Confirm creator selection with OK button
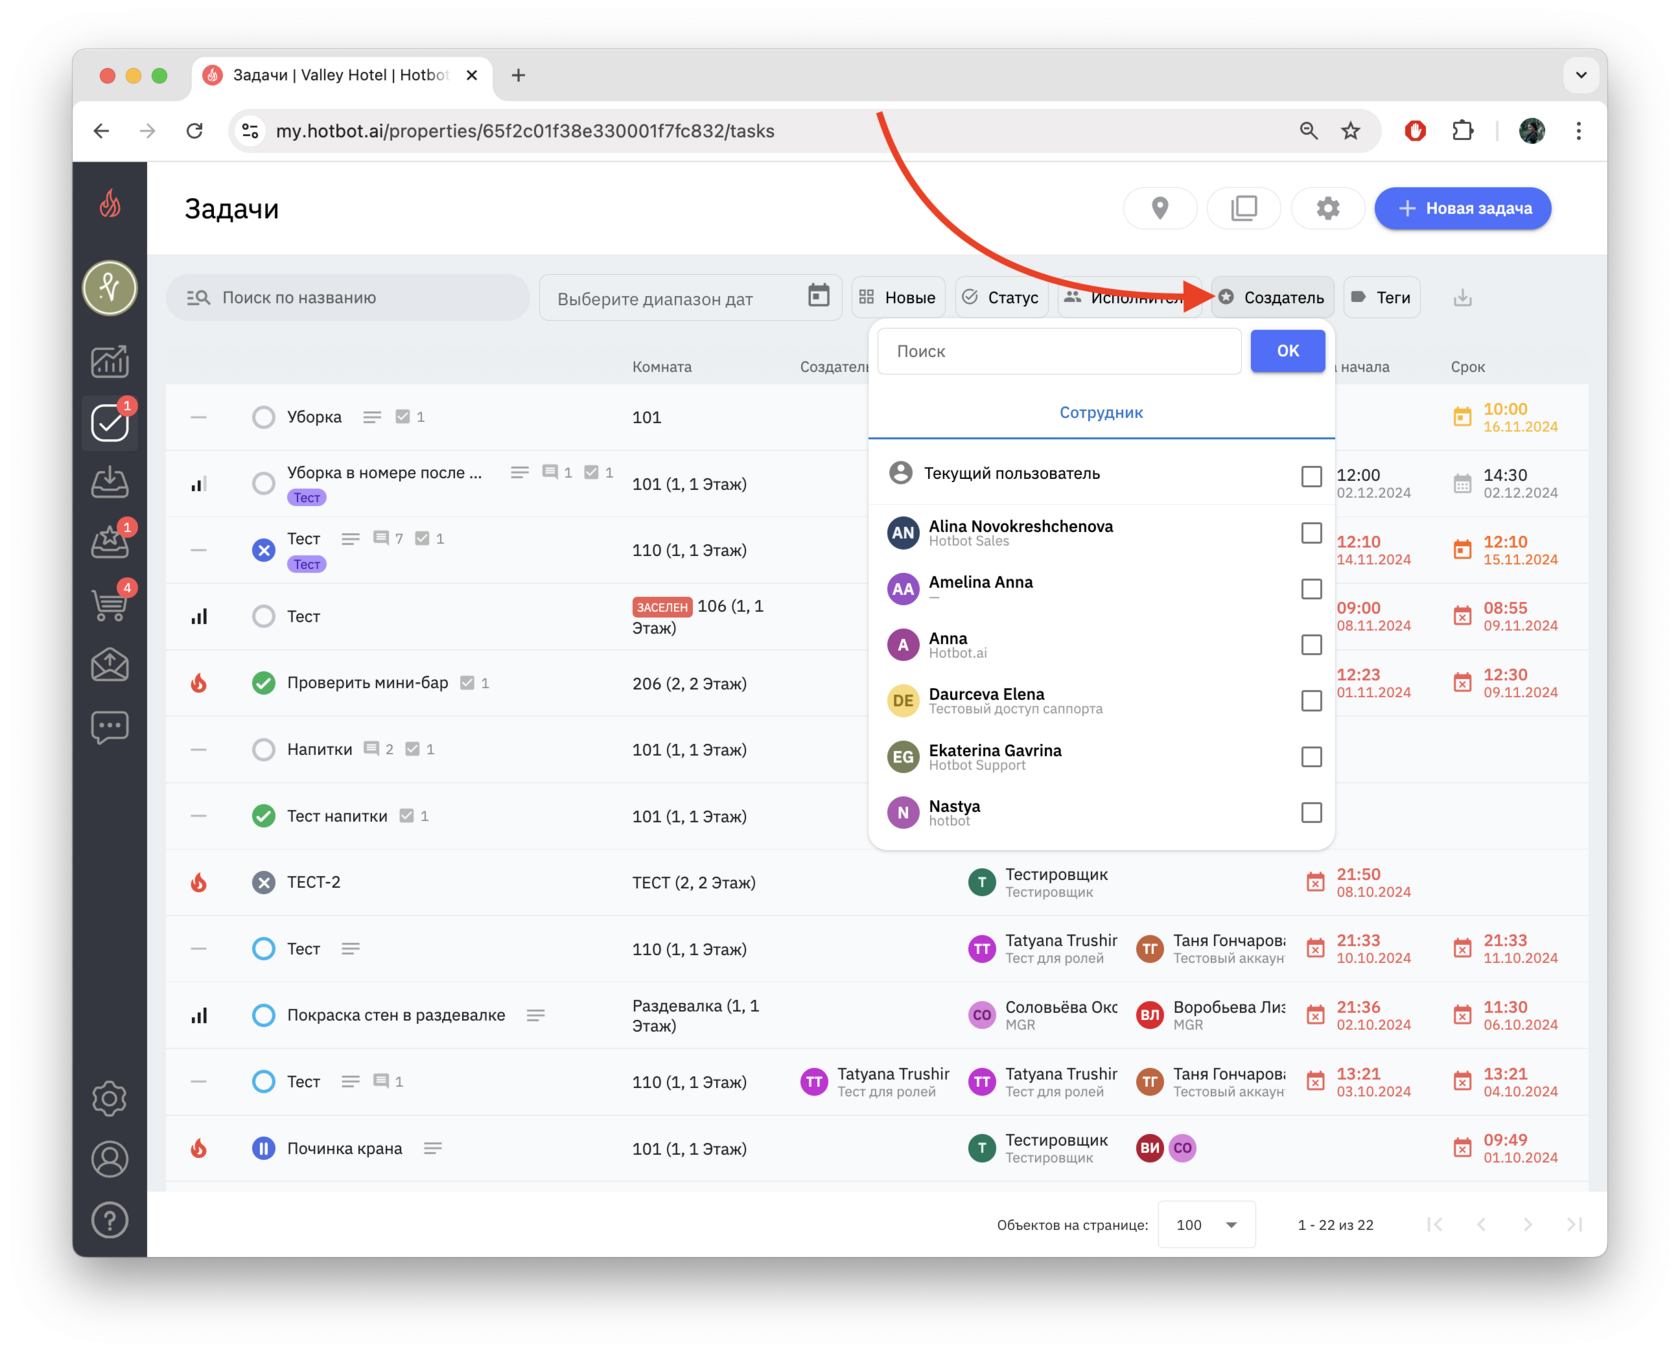 coord(1287,351)
